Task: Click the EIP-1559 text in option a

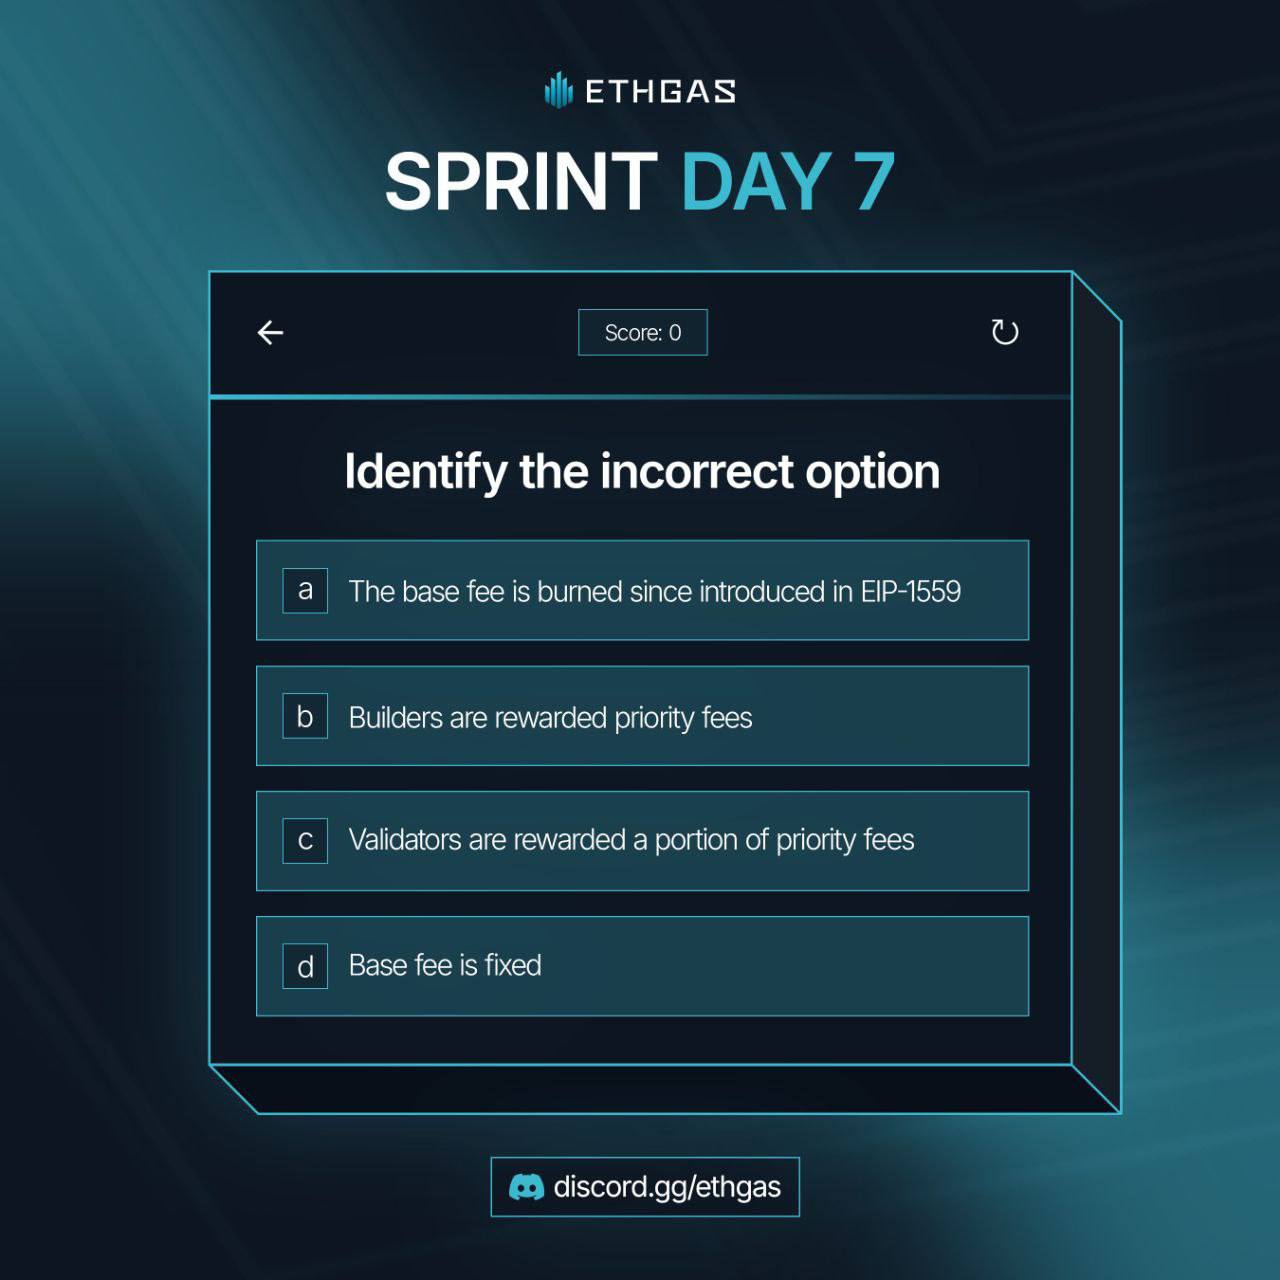Action: (911, 591)
